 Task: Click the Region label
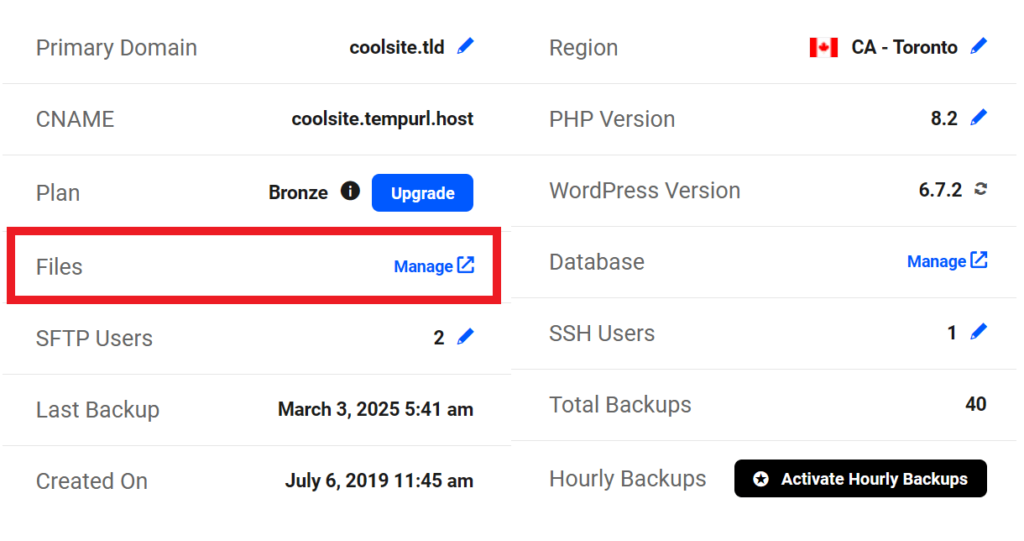coord(583,48)
